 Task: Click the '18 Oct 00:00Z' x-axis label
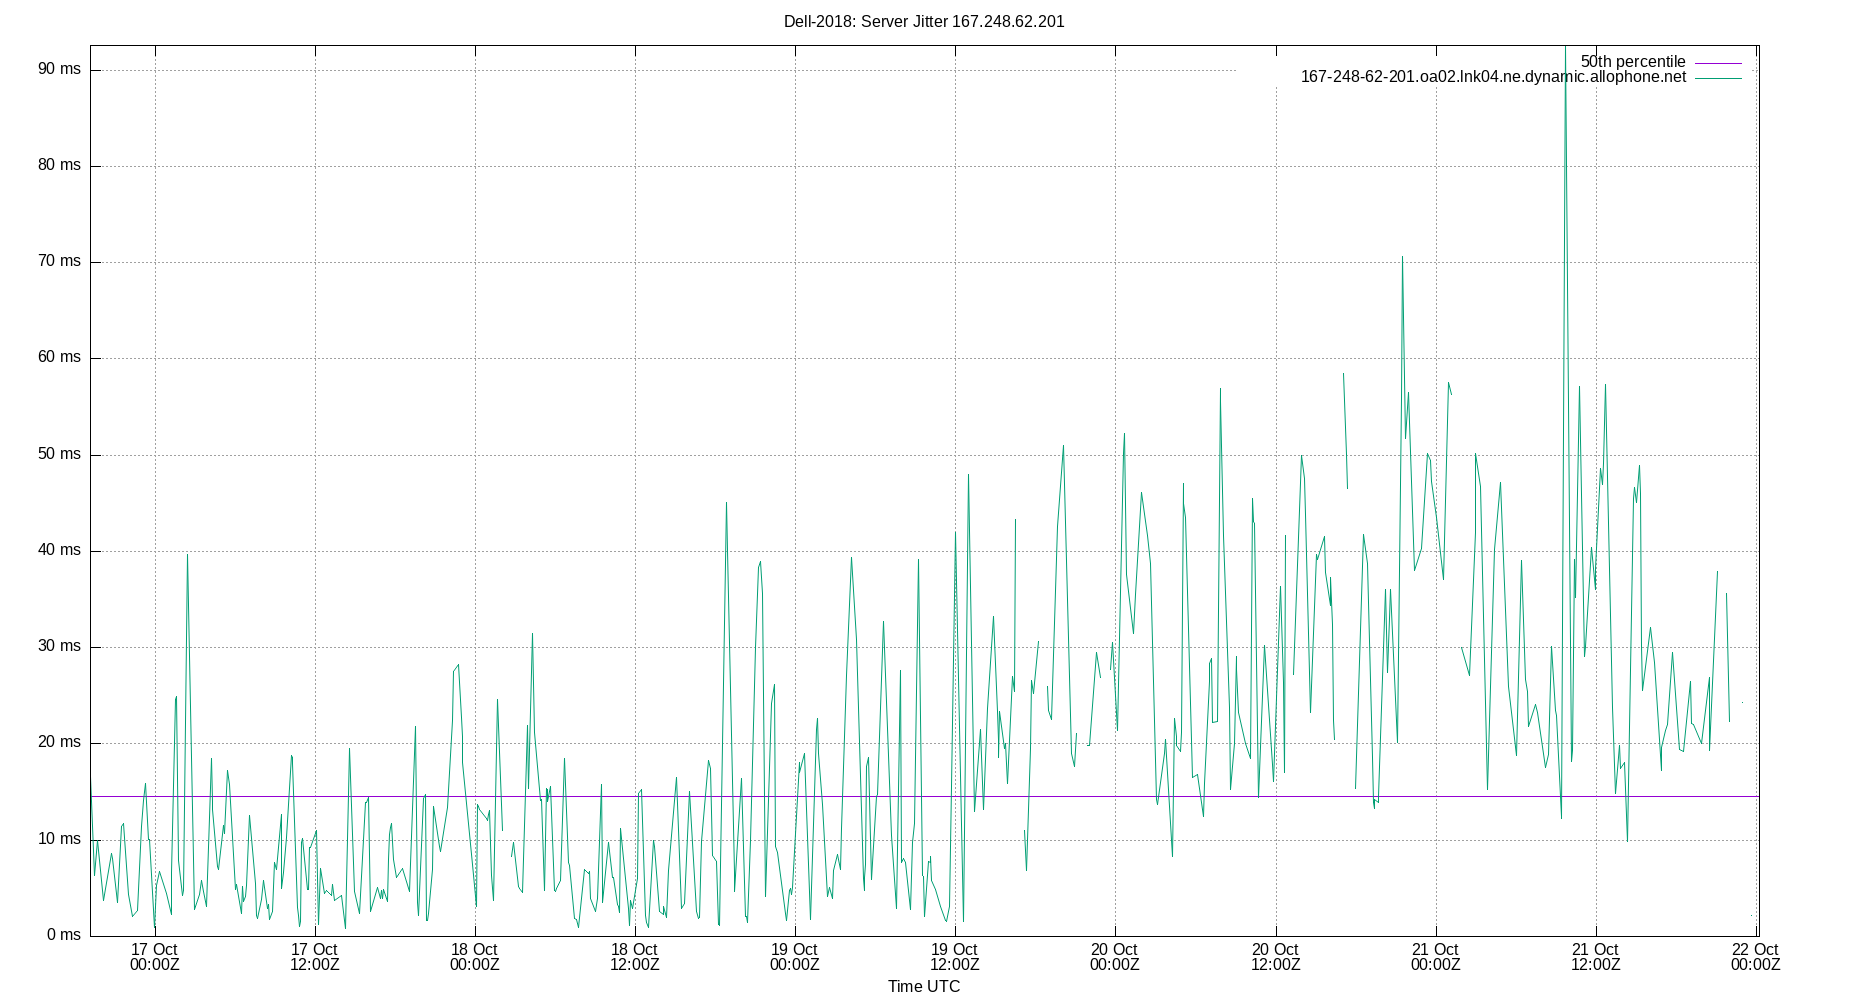[474, 957]
